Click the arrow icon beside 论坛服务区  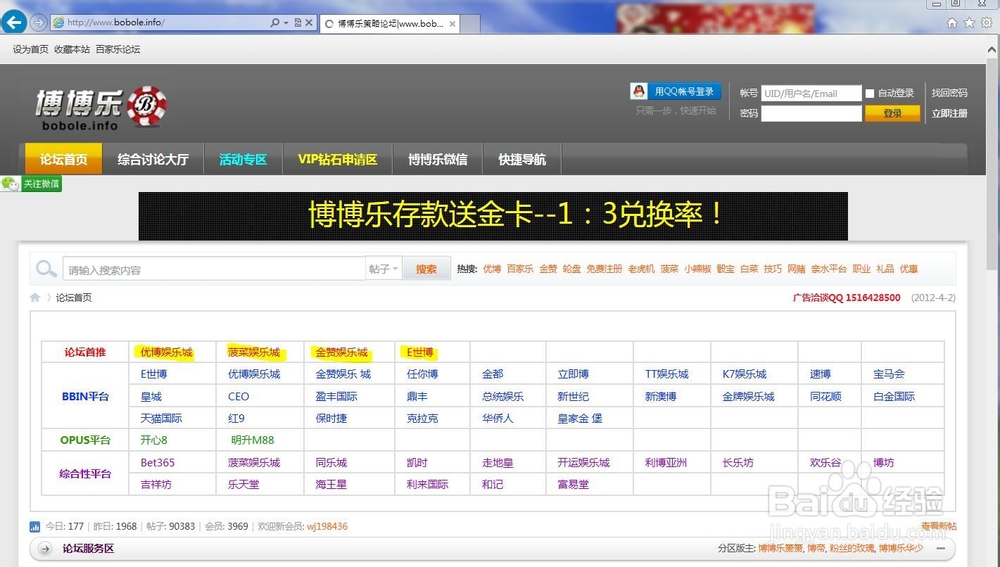point(45,549)
